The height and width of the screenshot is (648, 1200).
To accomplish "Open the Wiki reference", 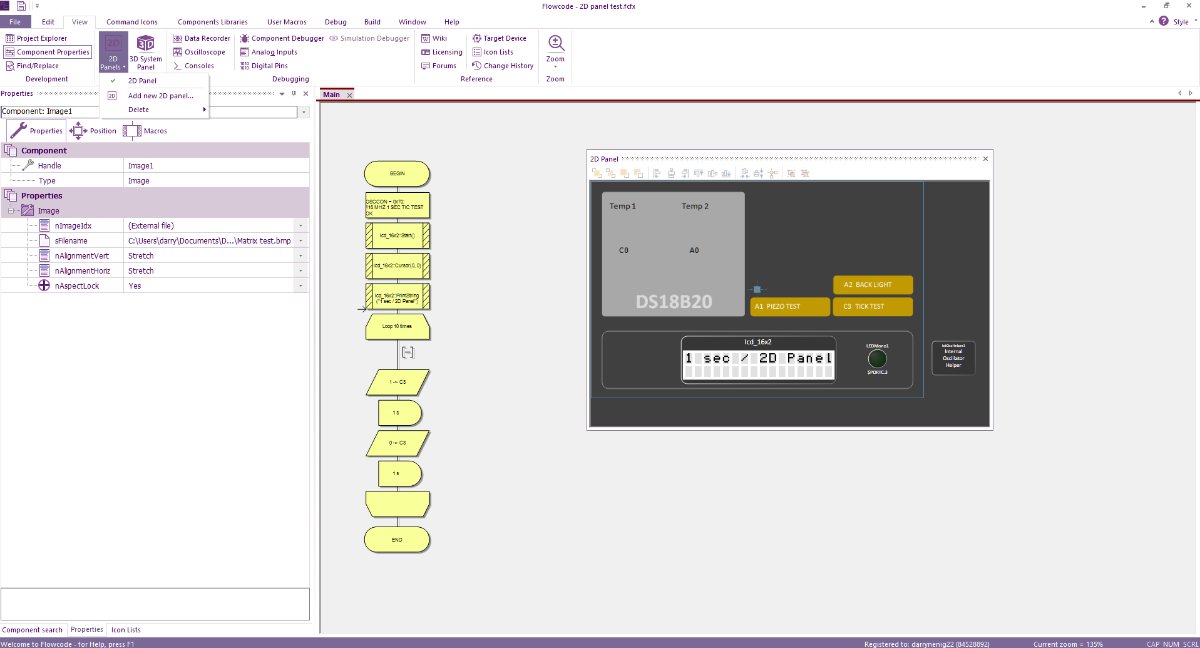I will point(434,38).
